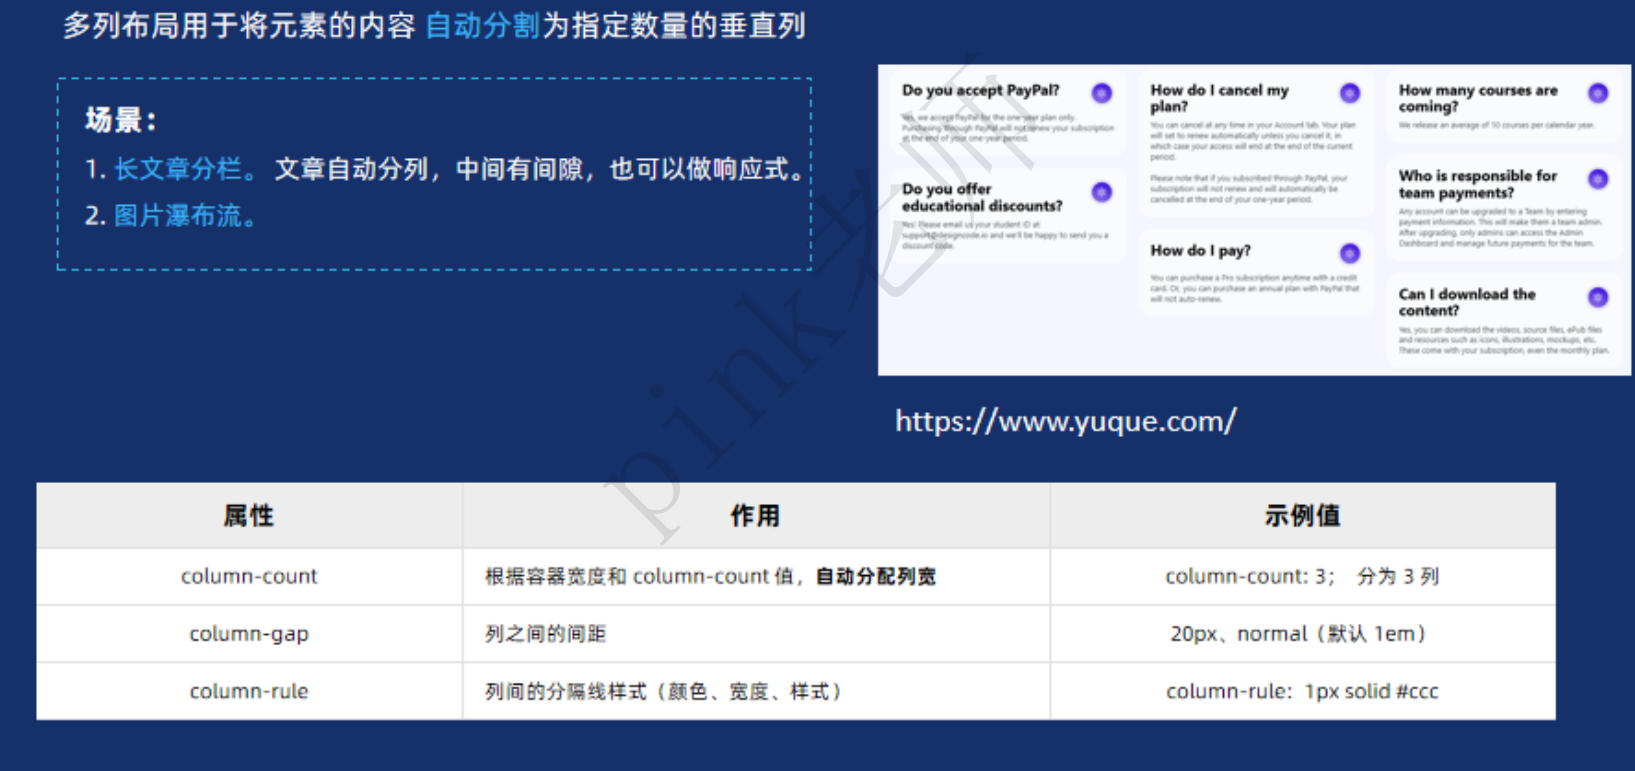Viewport: 1635px width, 771px height.
Task: Click the "How do I pay?" question heading
Action: (x=1200, y=251)
